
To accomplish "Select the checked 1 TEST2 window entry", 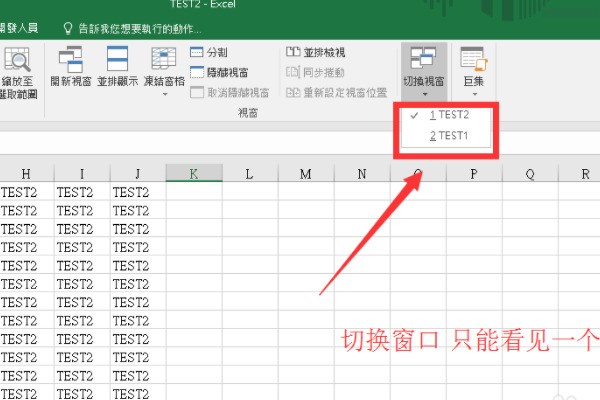I will [448, 116].
